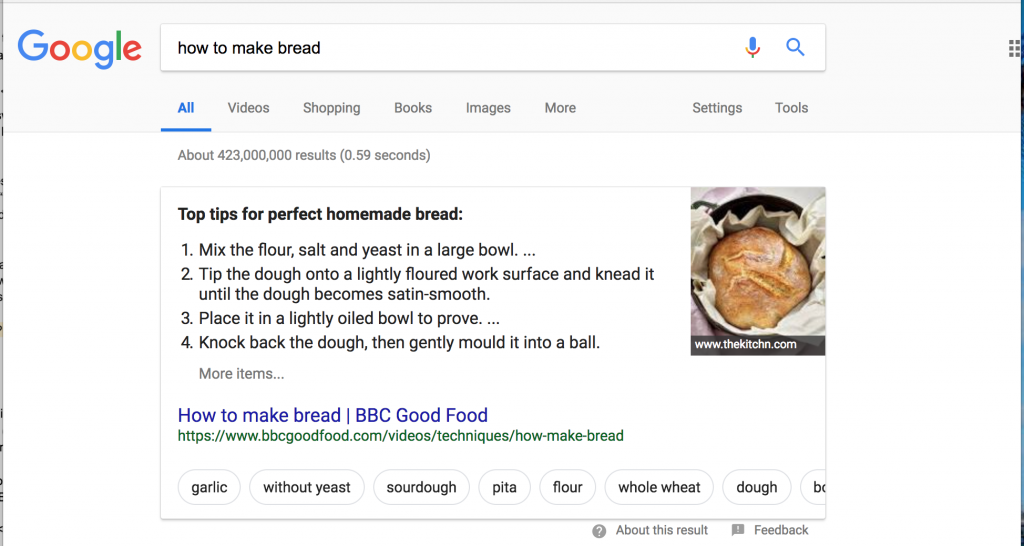Click the microphone voice search icon
The height and width of the screenshot is (546, 1024).
coord(753,47)
